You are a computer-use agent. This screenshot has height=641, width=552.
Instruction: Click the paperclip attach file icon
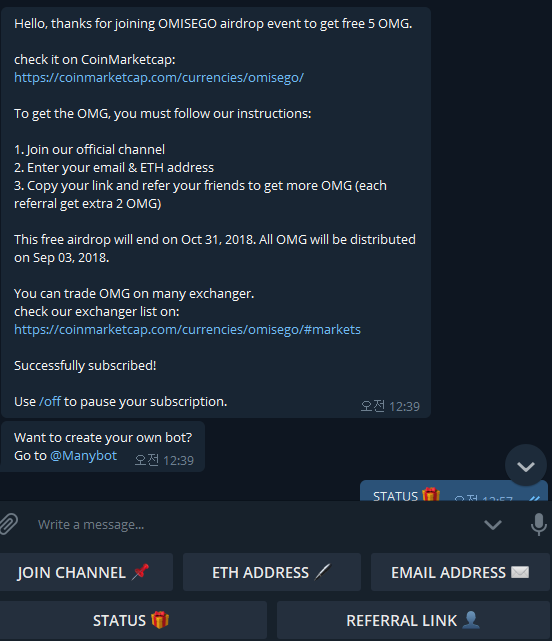click(x=9, y=524)
